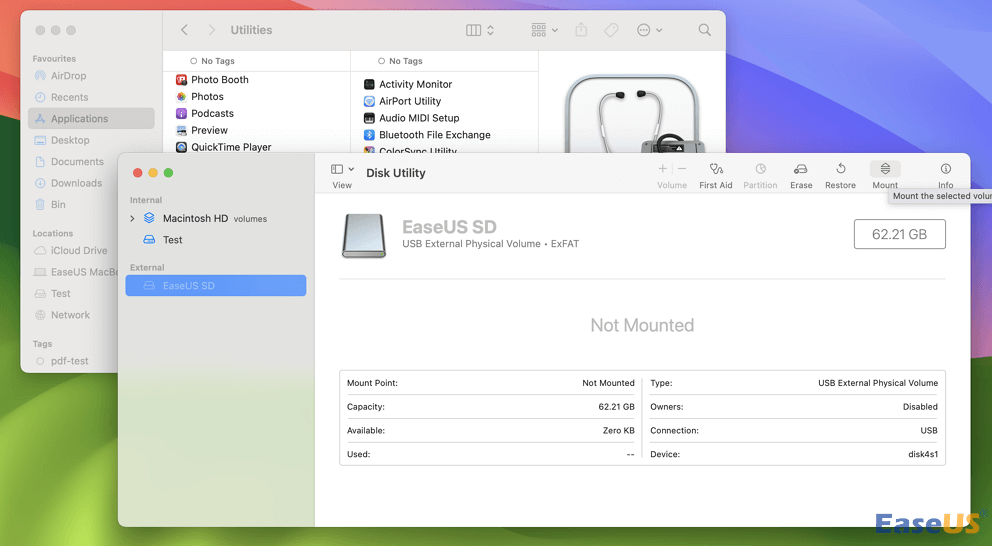
Task: Select the Test volume in sidebar
Action: tap(172, 240)
